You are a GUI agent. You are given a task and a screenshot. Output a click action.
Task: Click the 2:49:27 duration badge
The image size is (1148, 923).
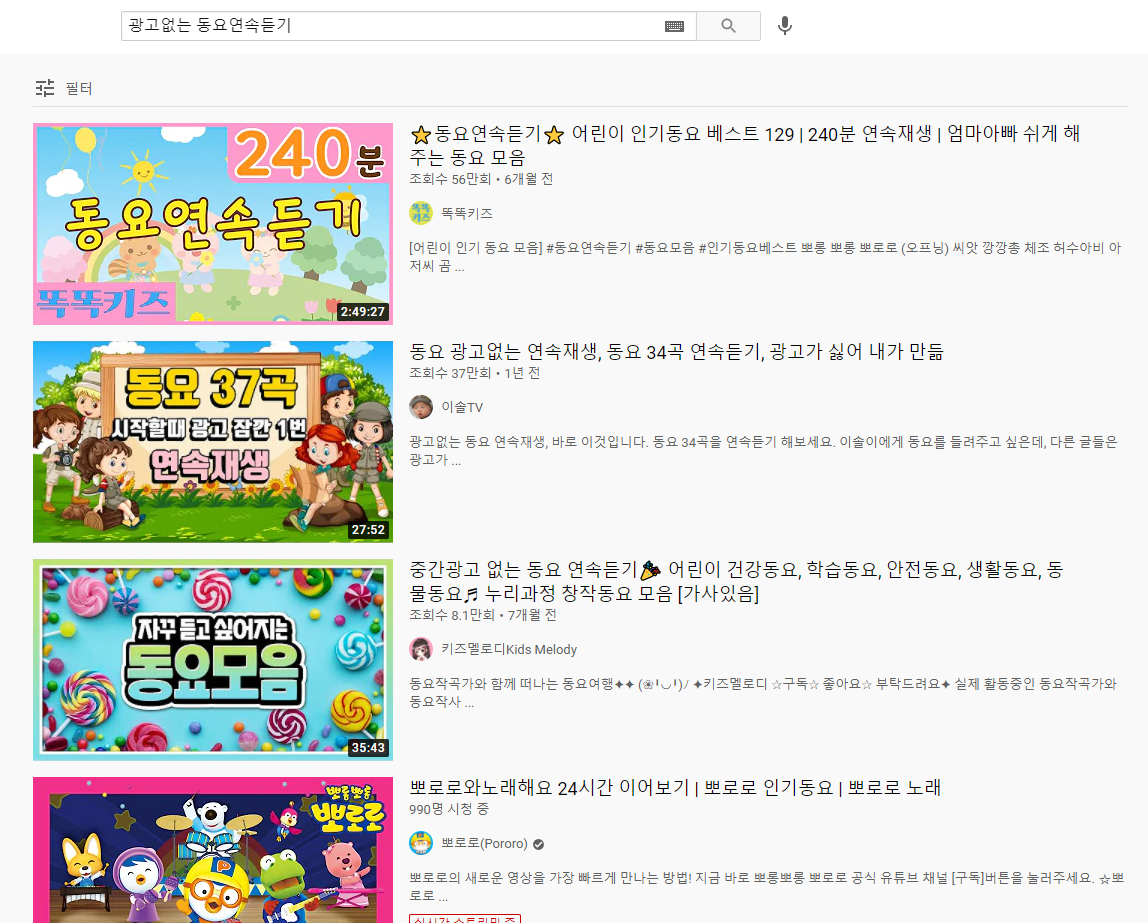coord(362,311)
